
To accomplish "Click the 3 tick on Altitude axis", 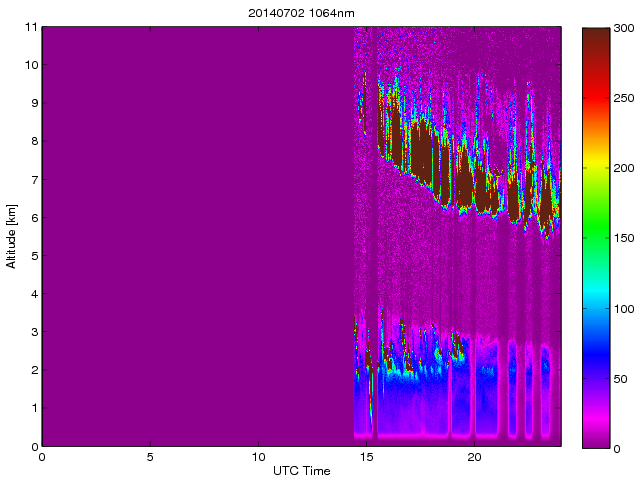I will click(33, 332).
